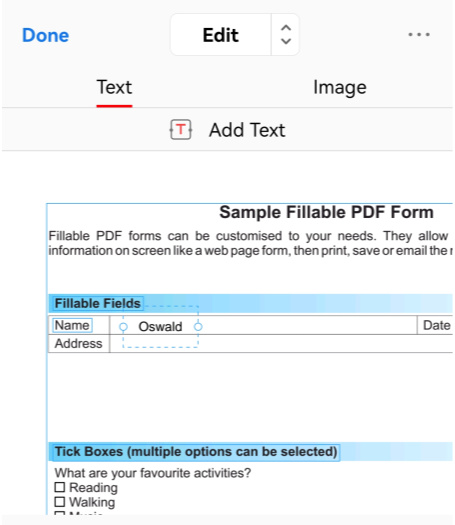This screenshot has height=525, width=455.
Task: Tick the Reading checkbox
Action: tap(60, 487)
